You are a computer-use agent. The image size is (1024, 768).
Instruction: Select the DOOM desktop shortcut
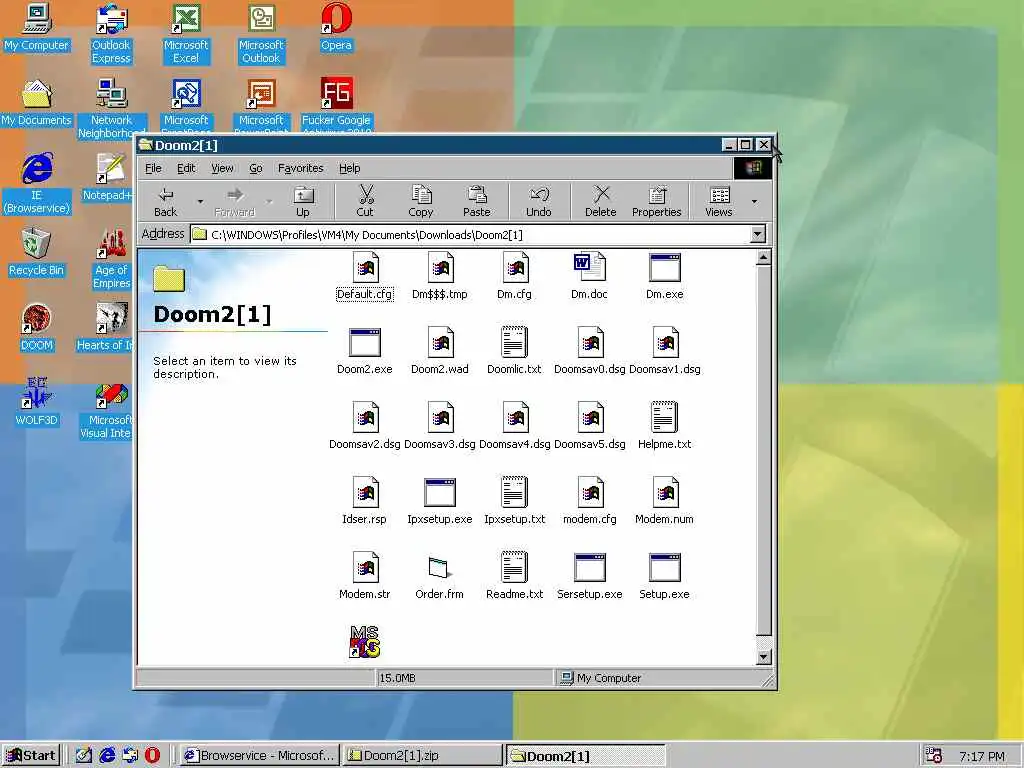click(36, 328)
